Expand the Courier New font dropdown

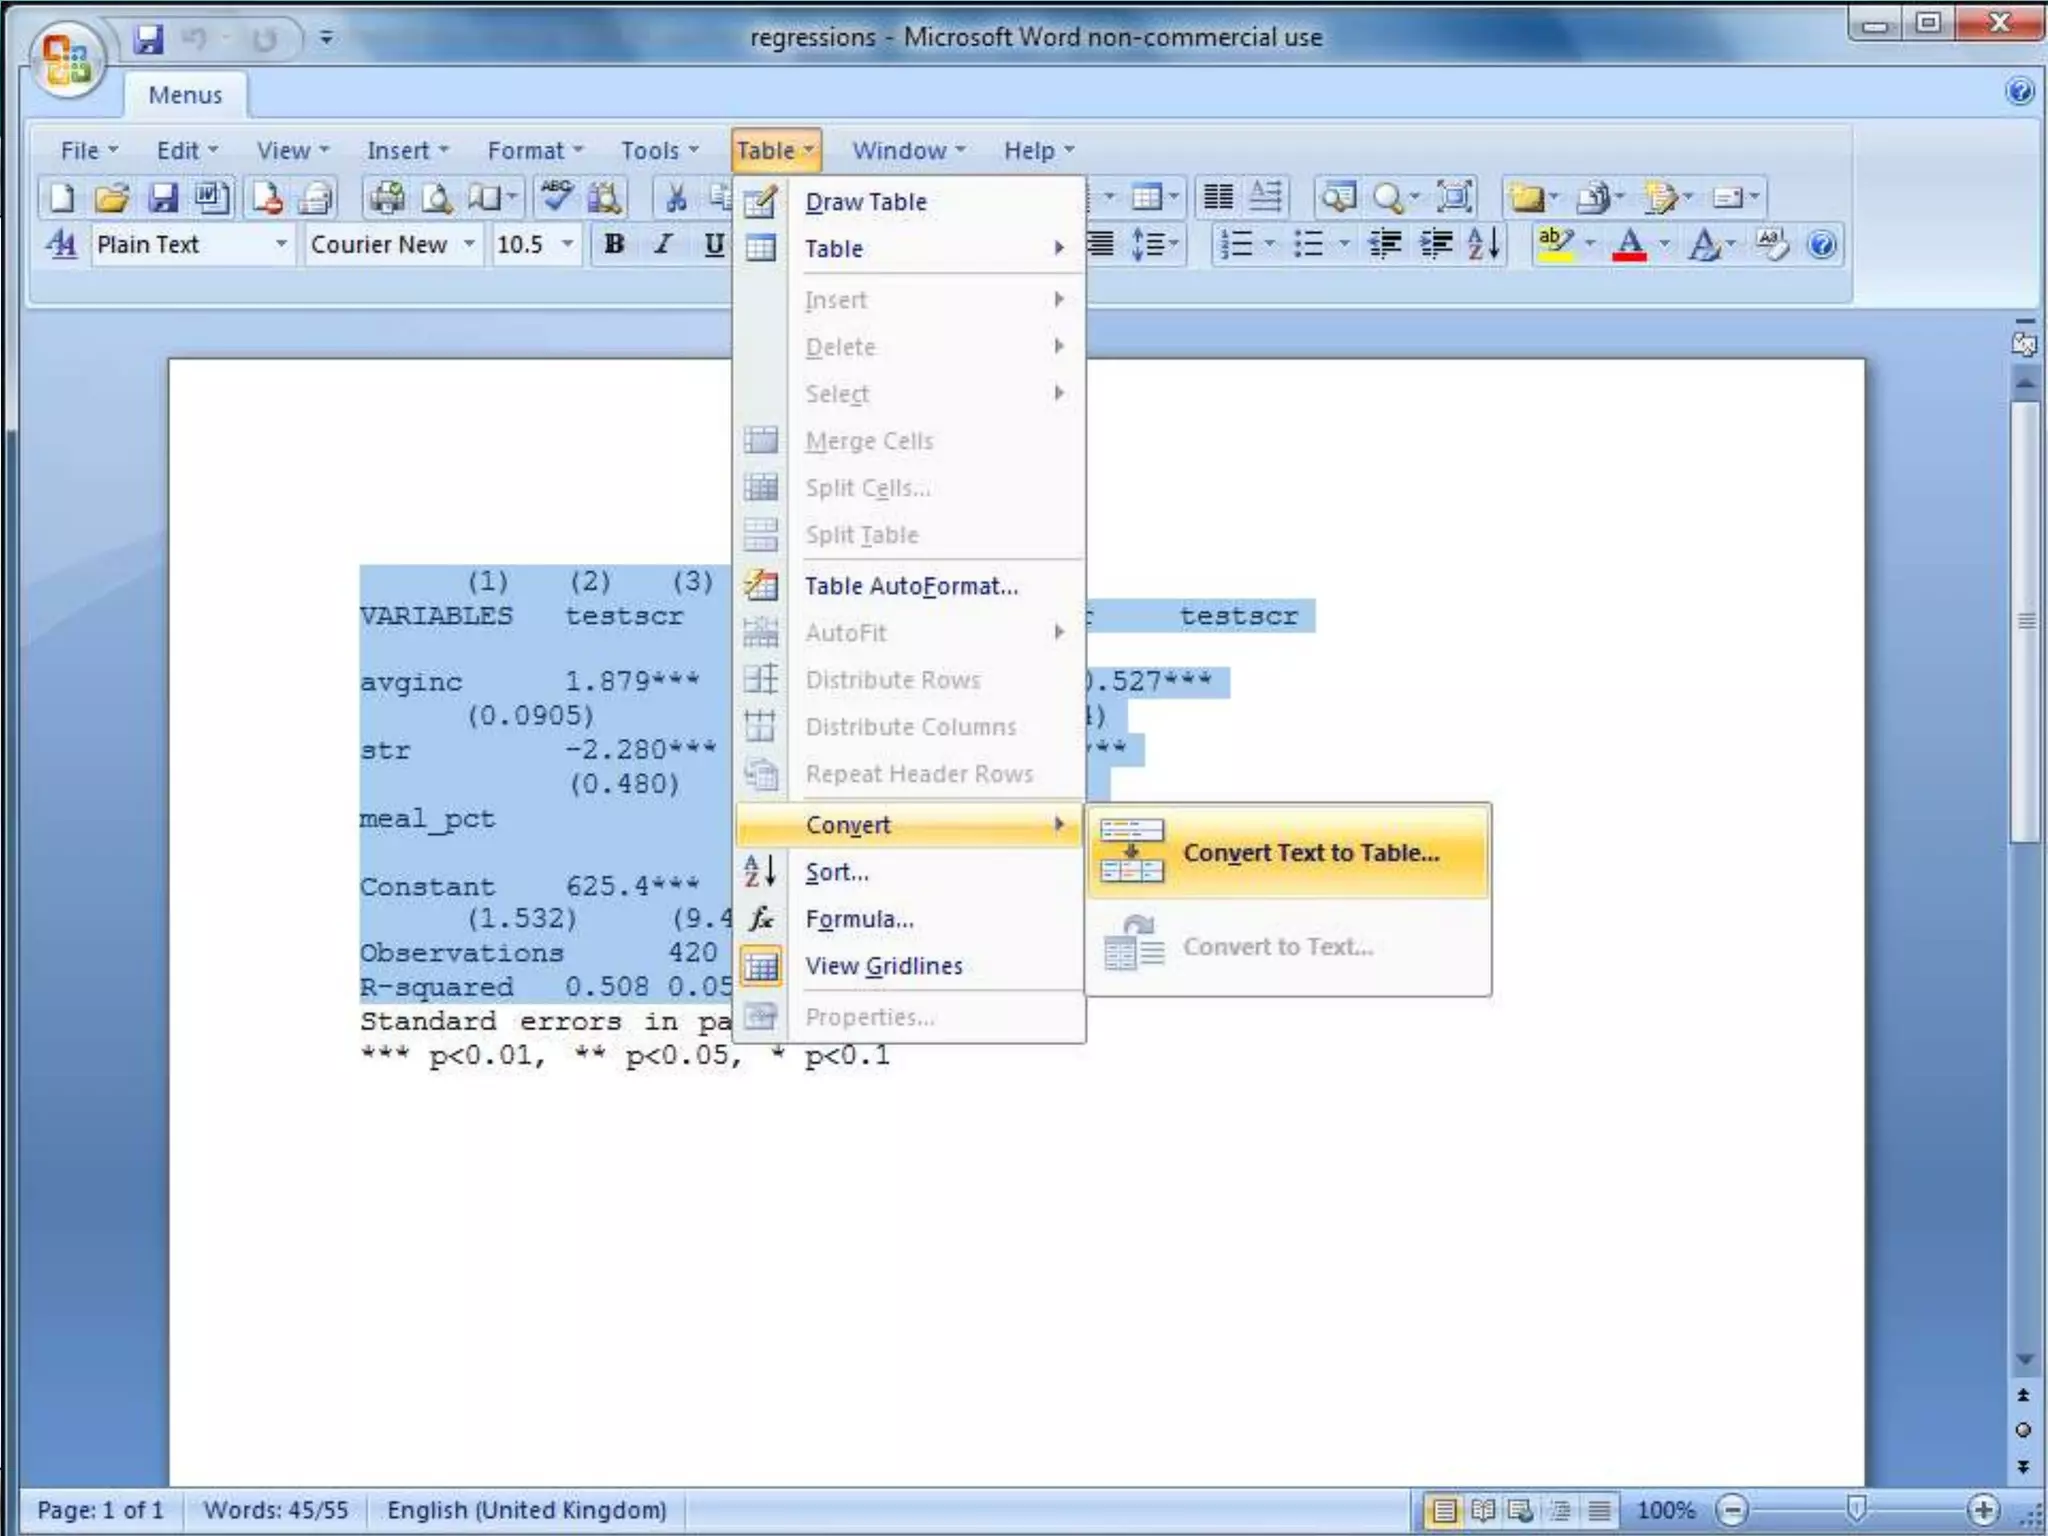point(469,244)
